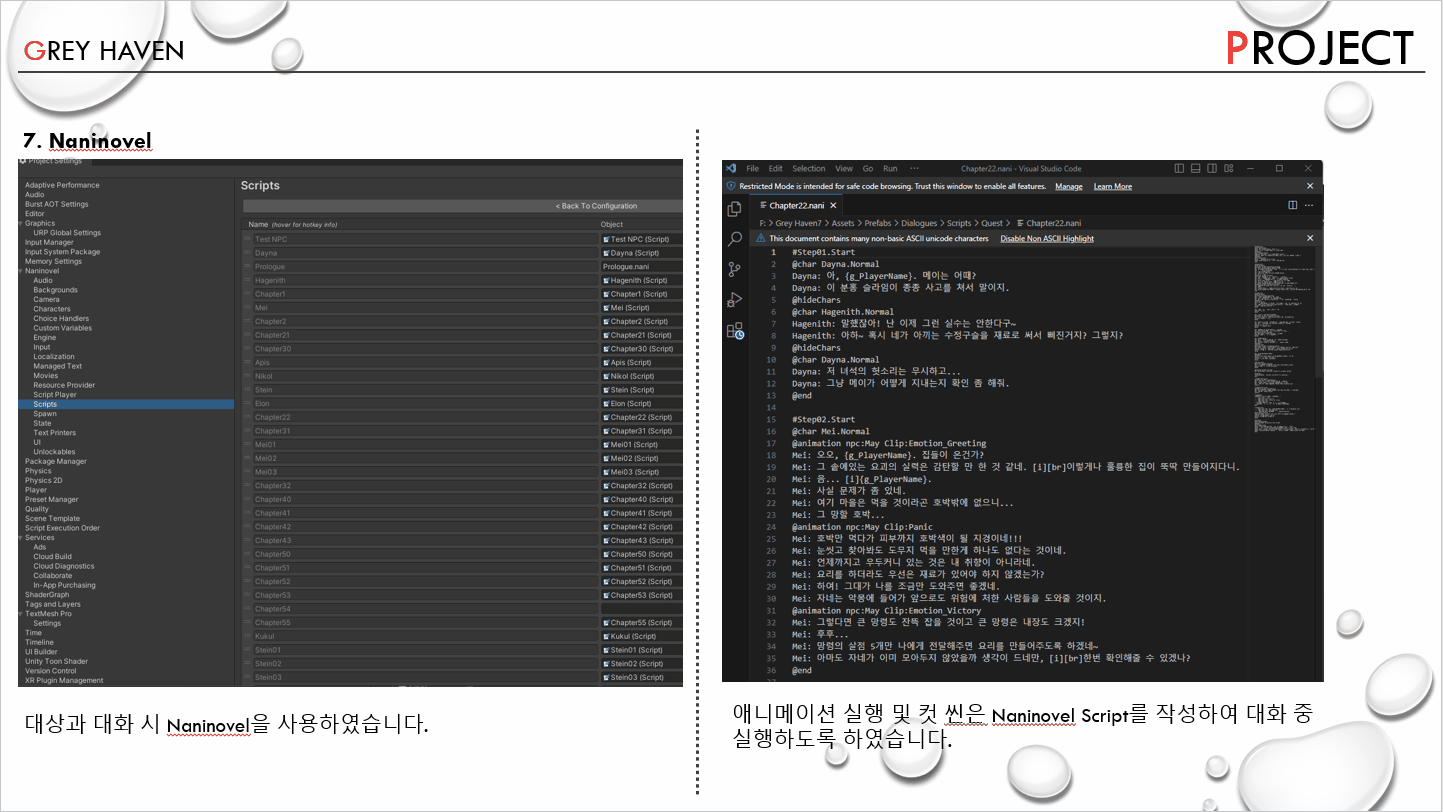Open Run and Debug in VS Code activity bar
Image resolution: width=1443 pixels, height=812 pixels.
(x=735, y=299)
